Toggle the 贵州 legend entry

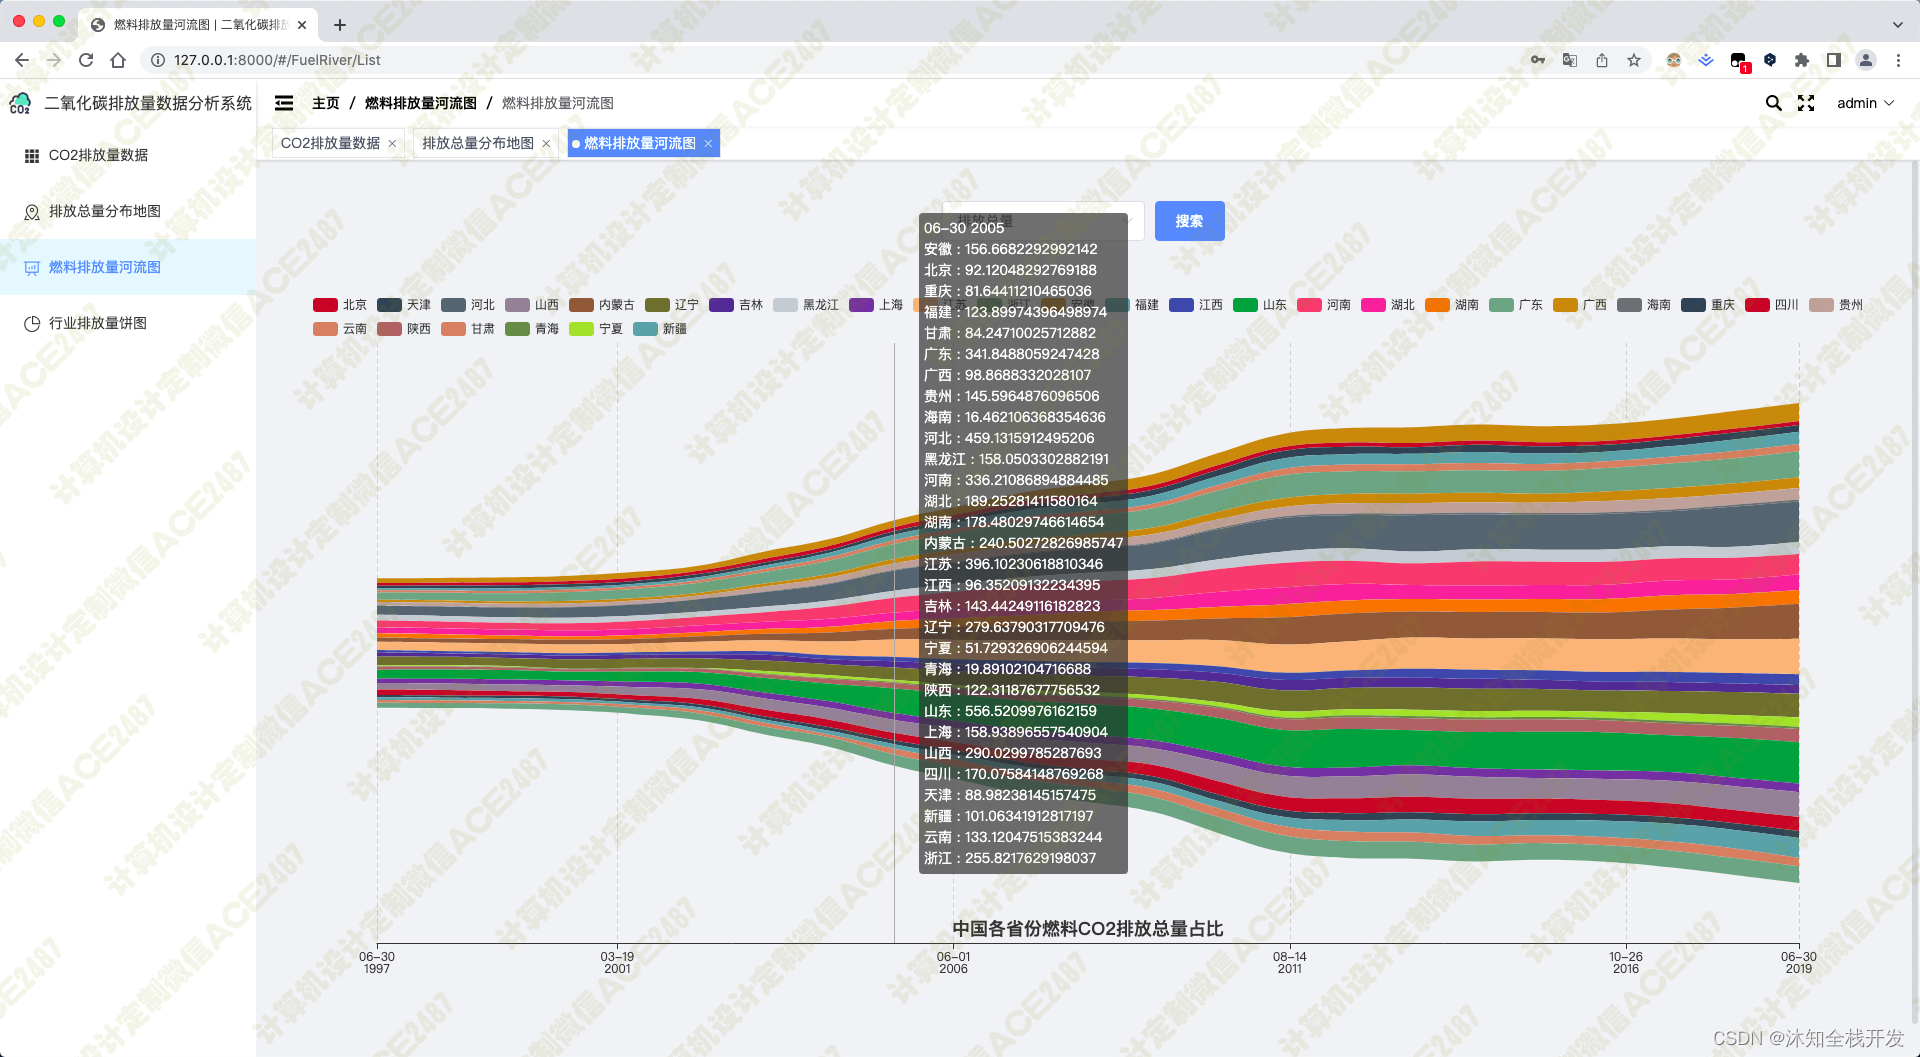click(x=1836, y=305)
